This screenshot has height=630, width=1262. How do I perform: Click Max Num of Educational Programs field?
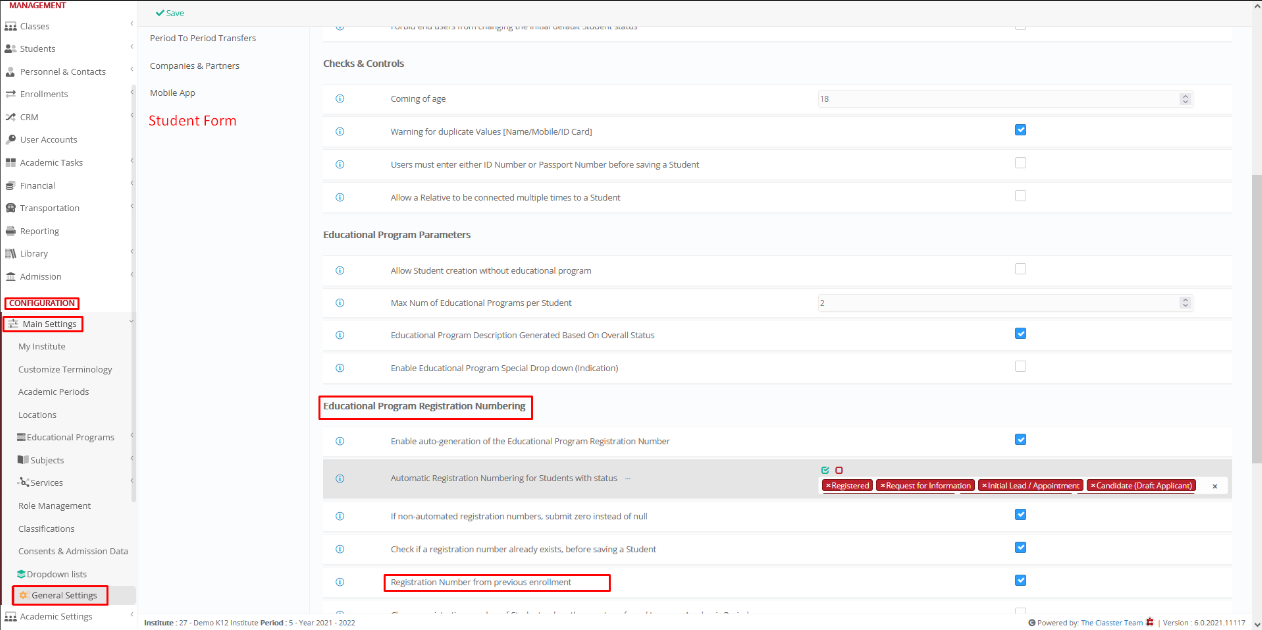coord(1005,303)
